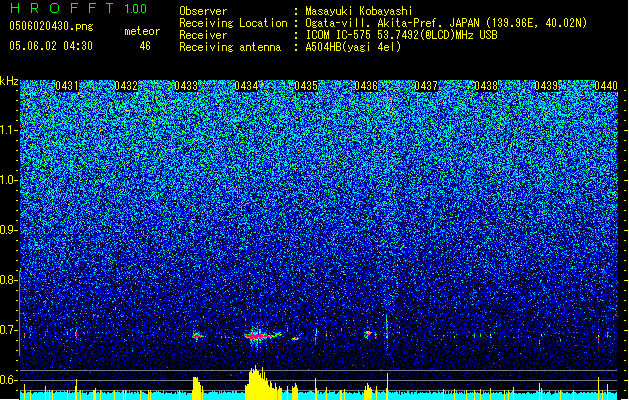Click the Receiver line ICOM IC-575
The image size is (629, 400).
(x=402, y=35)
